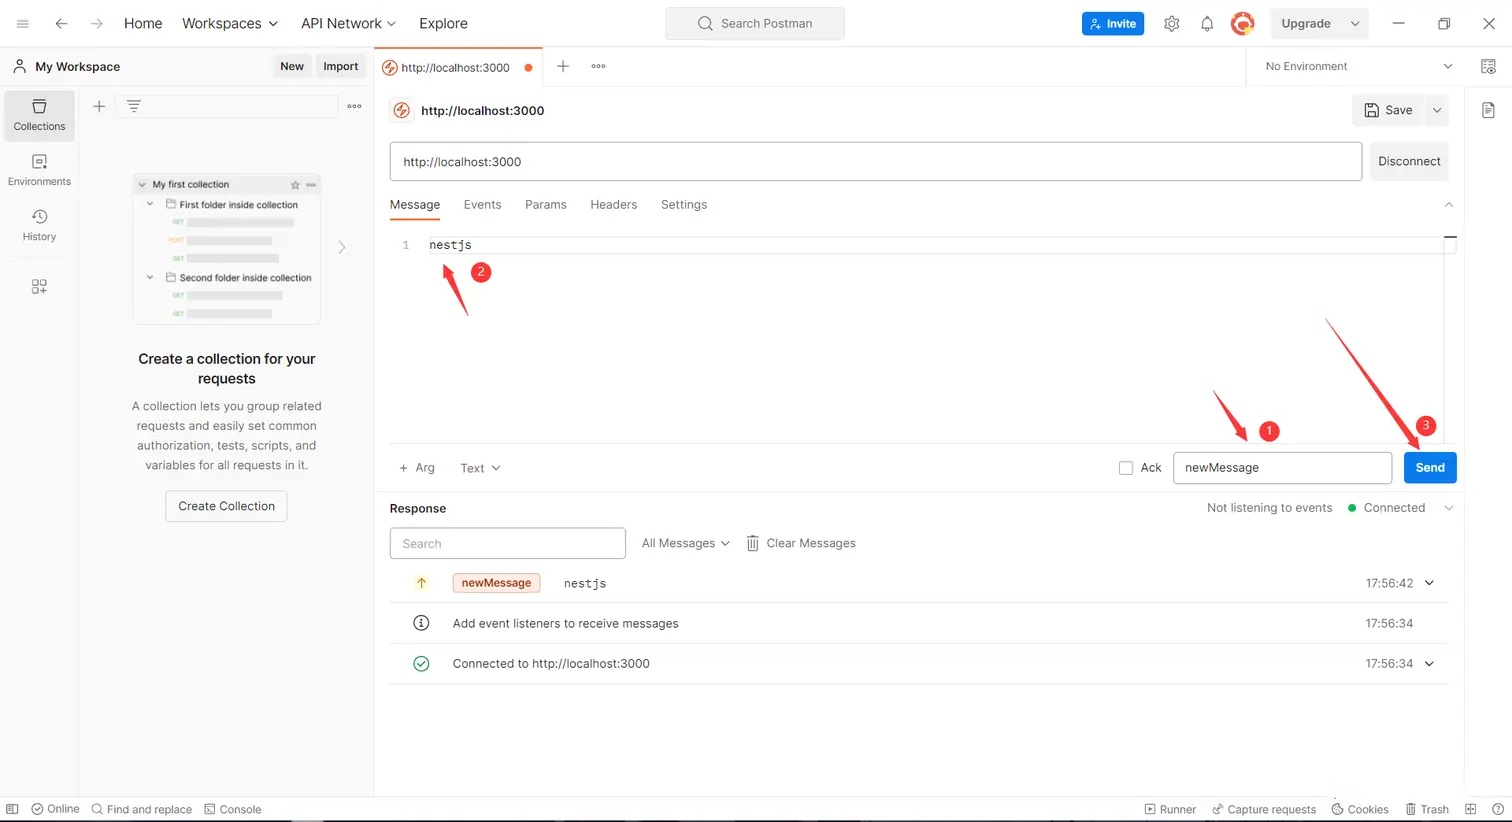Open the History sidebar panel
The width and height of the screenshot is (1512, 822).
coord(39,225)
